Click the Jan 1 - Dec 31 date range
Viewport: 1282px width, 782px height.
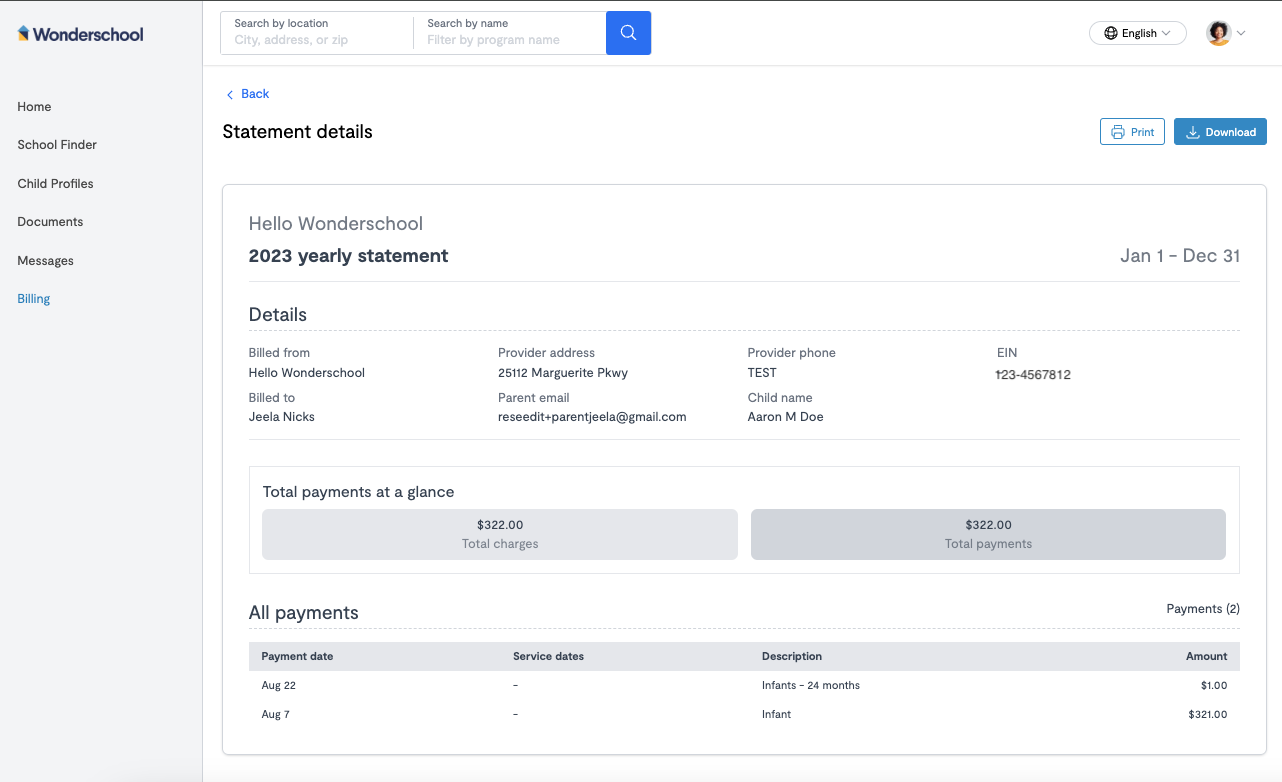click(1180, 256)
